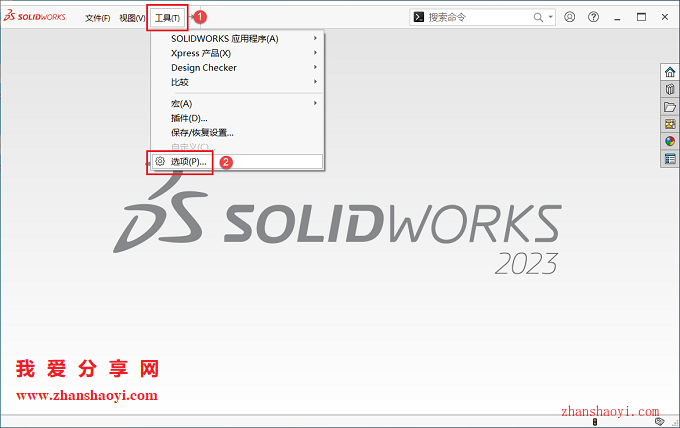Select 选项(P)... in Tools menu

237,161
